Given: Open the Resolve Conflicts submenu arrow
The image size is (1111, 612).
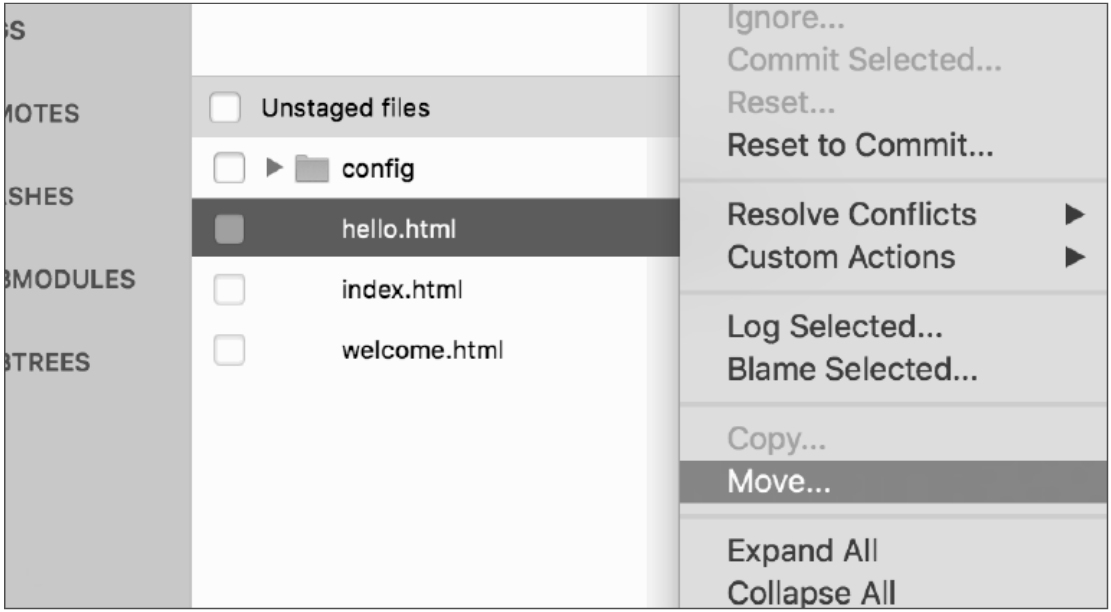Looking at the screenshot, I should click(1075, 214).
